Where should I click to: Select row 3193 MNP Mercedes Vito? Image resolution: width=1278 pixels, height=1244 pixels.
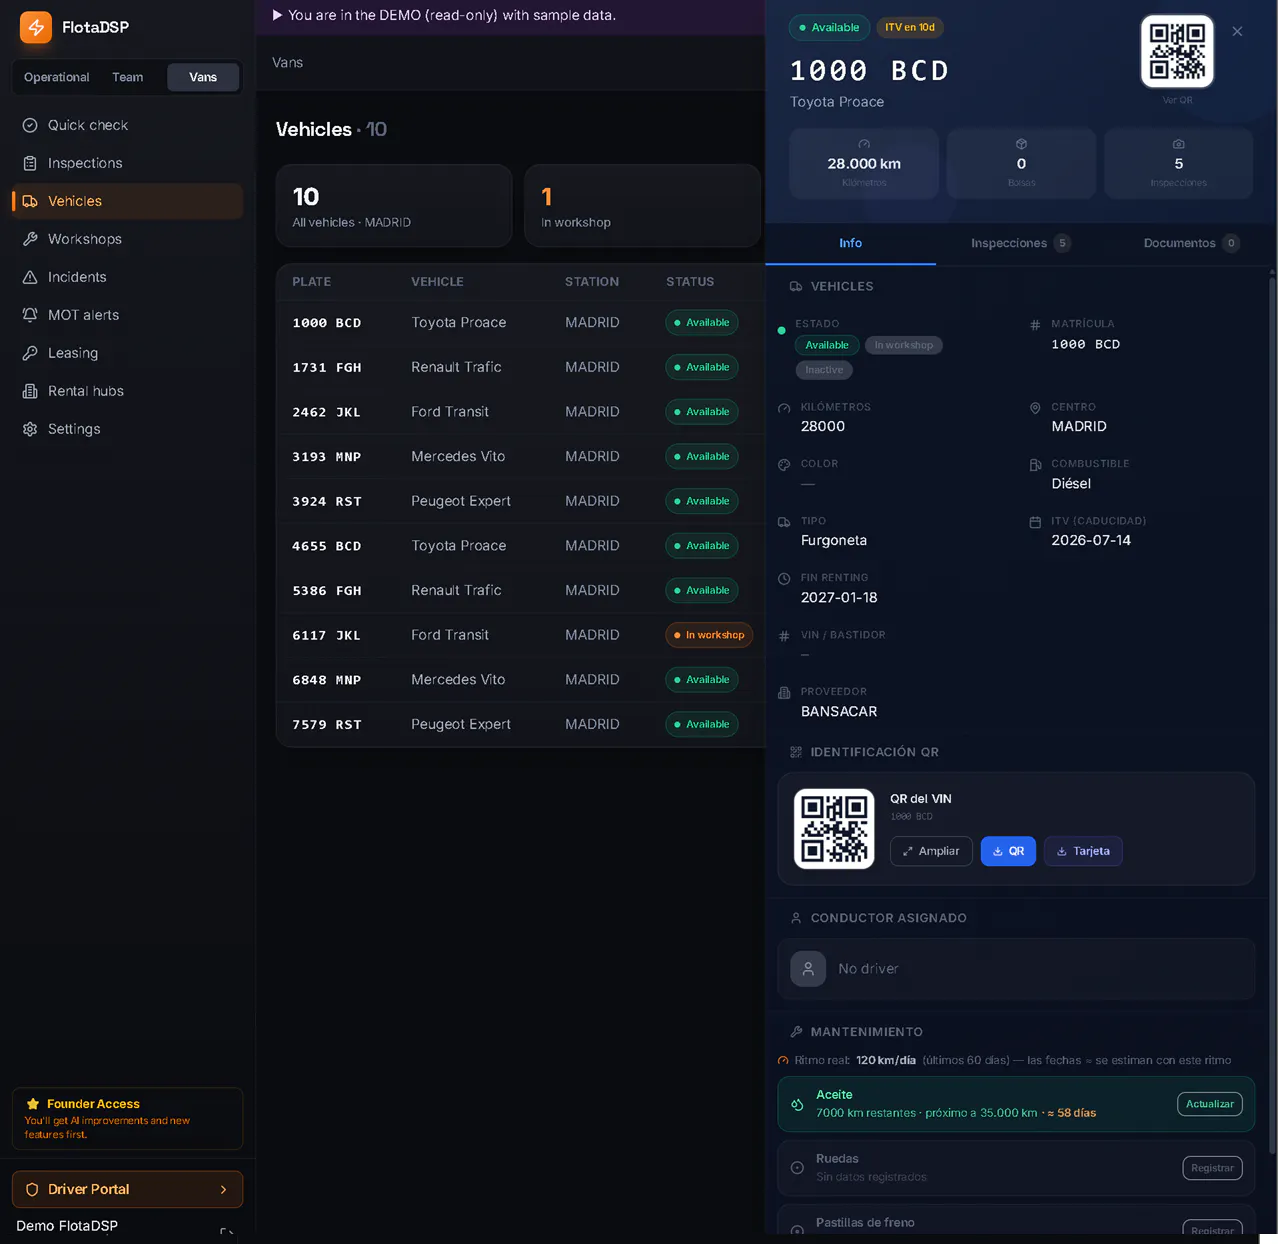pyautogui.click(x=520, y=456)
